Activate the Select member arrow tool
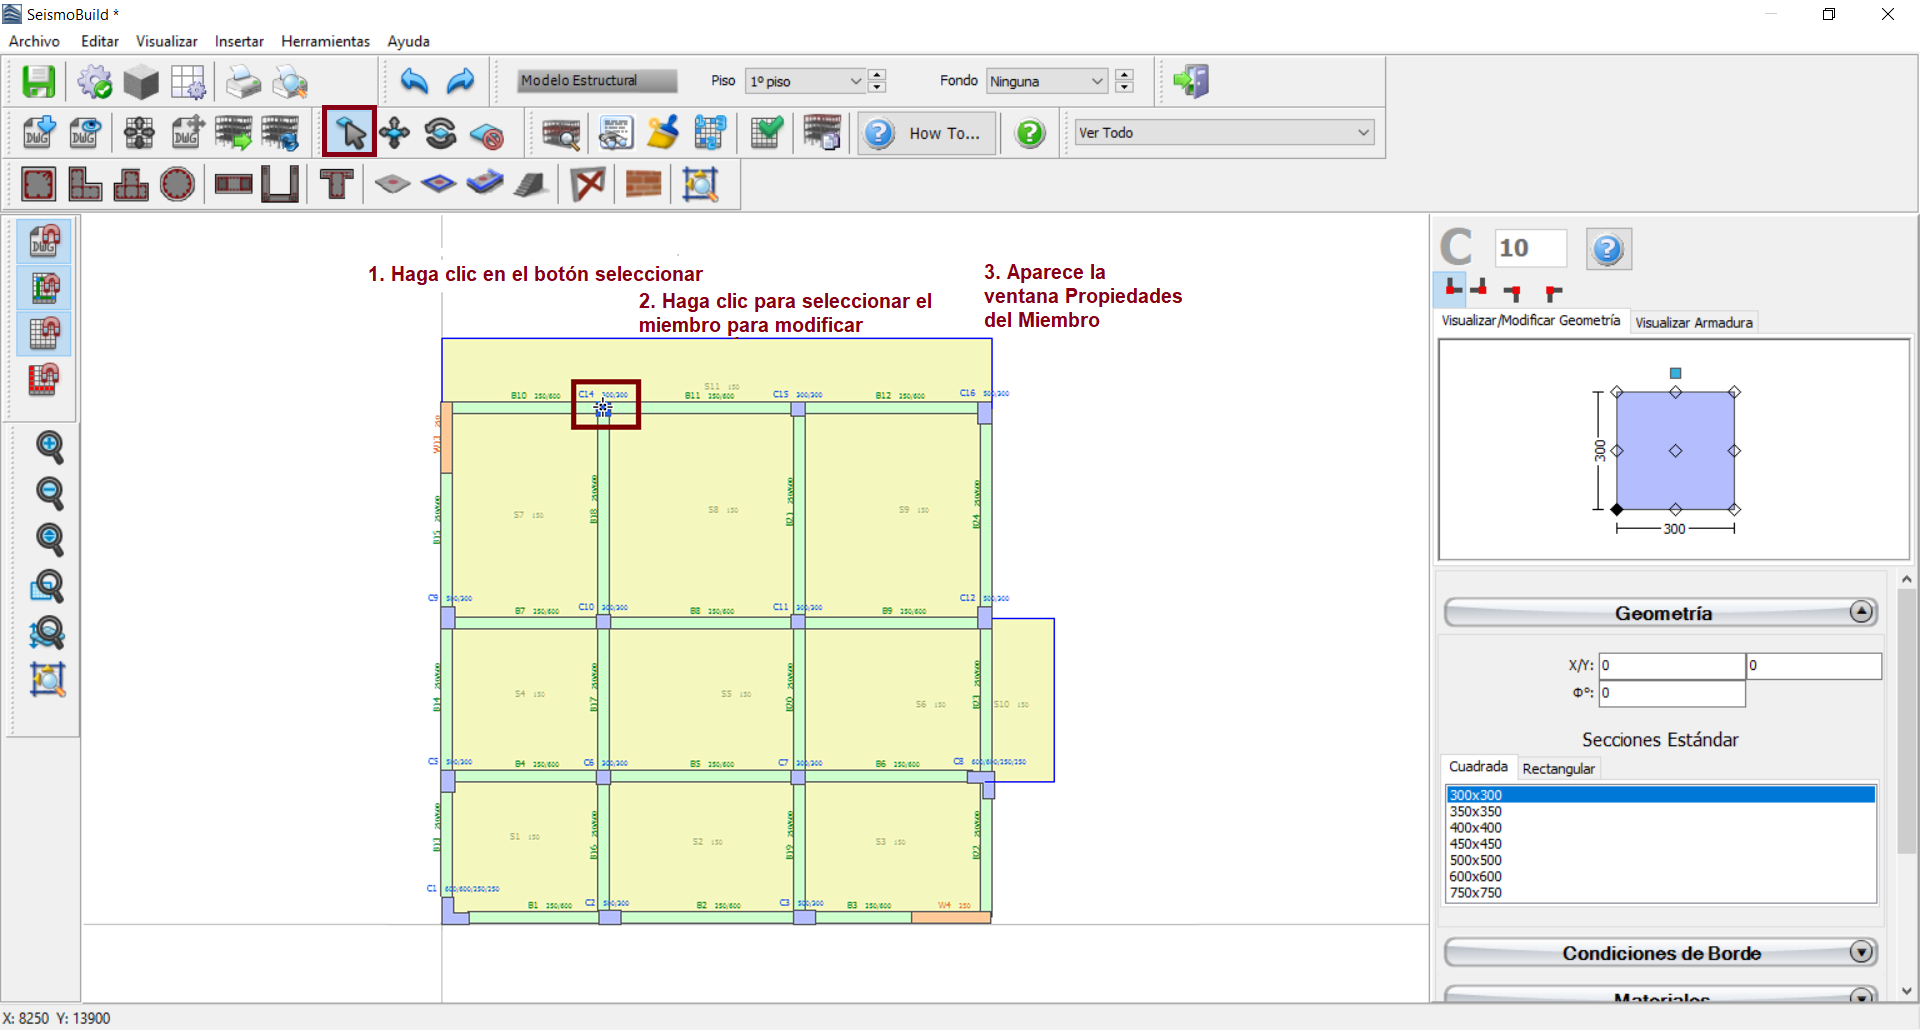 point(350,132)
